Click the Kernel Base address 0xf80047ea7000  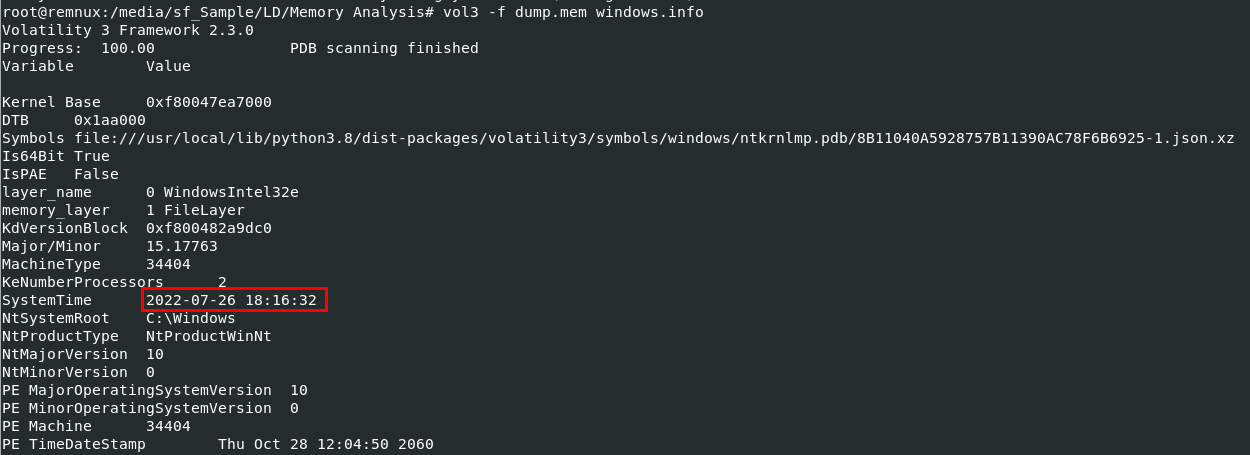pyautogui.click(x=208, y=102)
